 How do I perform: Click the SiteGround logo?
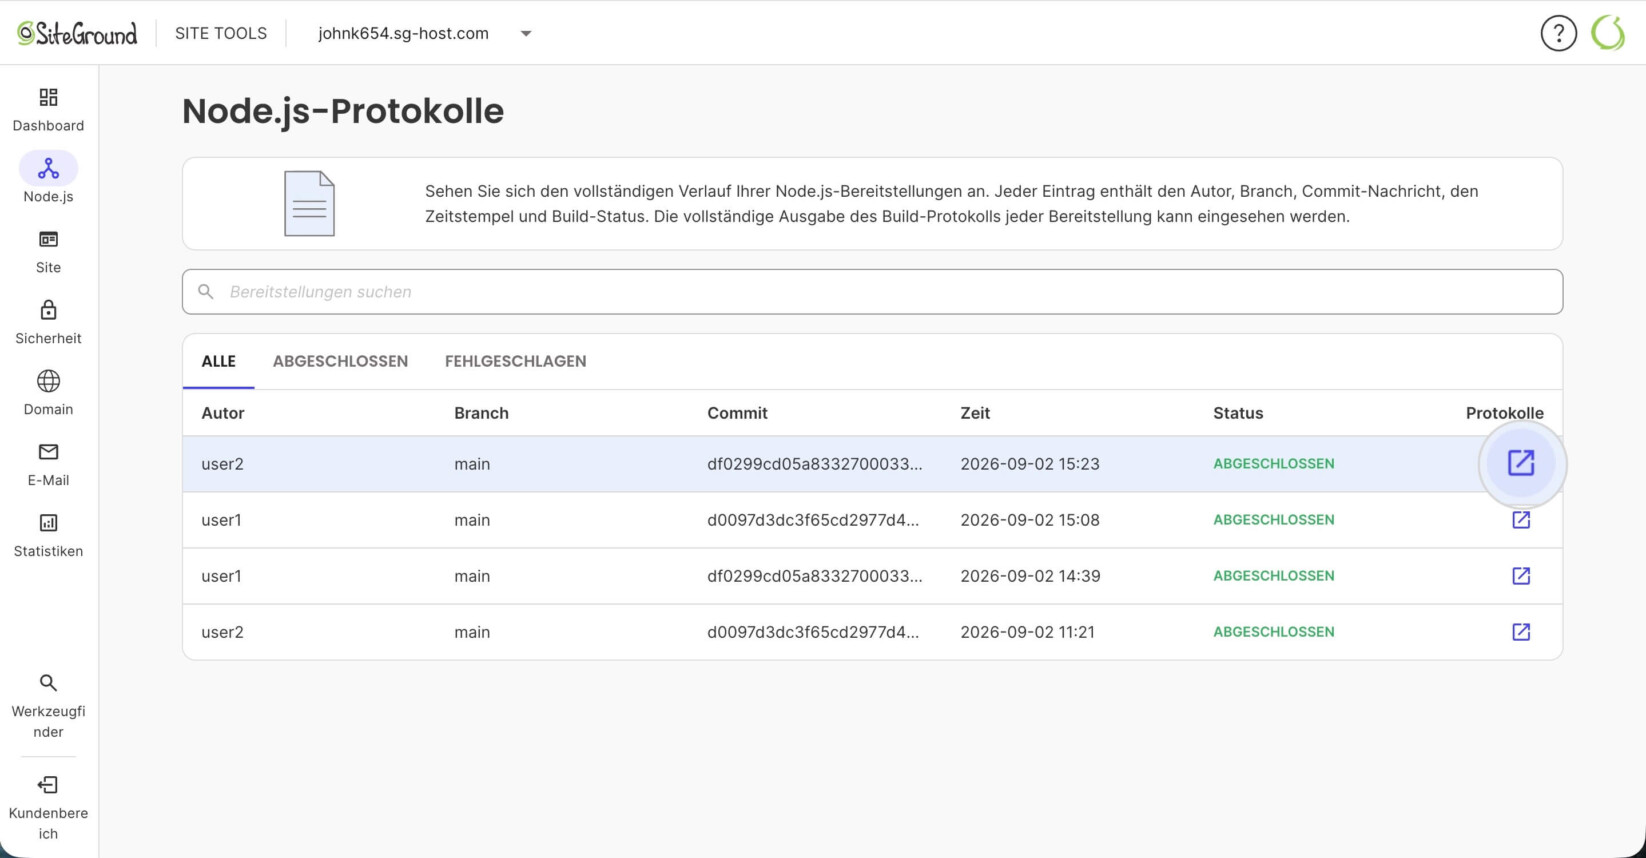coord(77,33)
